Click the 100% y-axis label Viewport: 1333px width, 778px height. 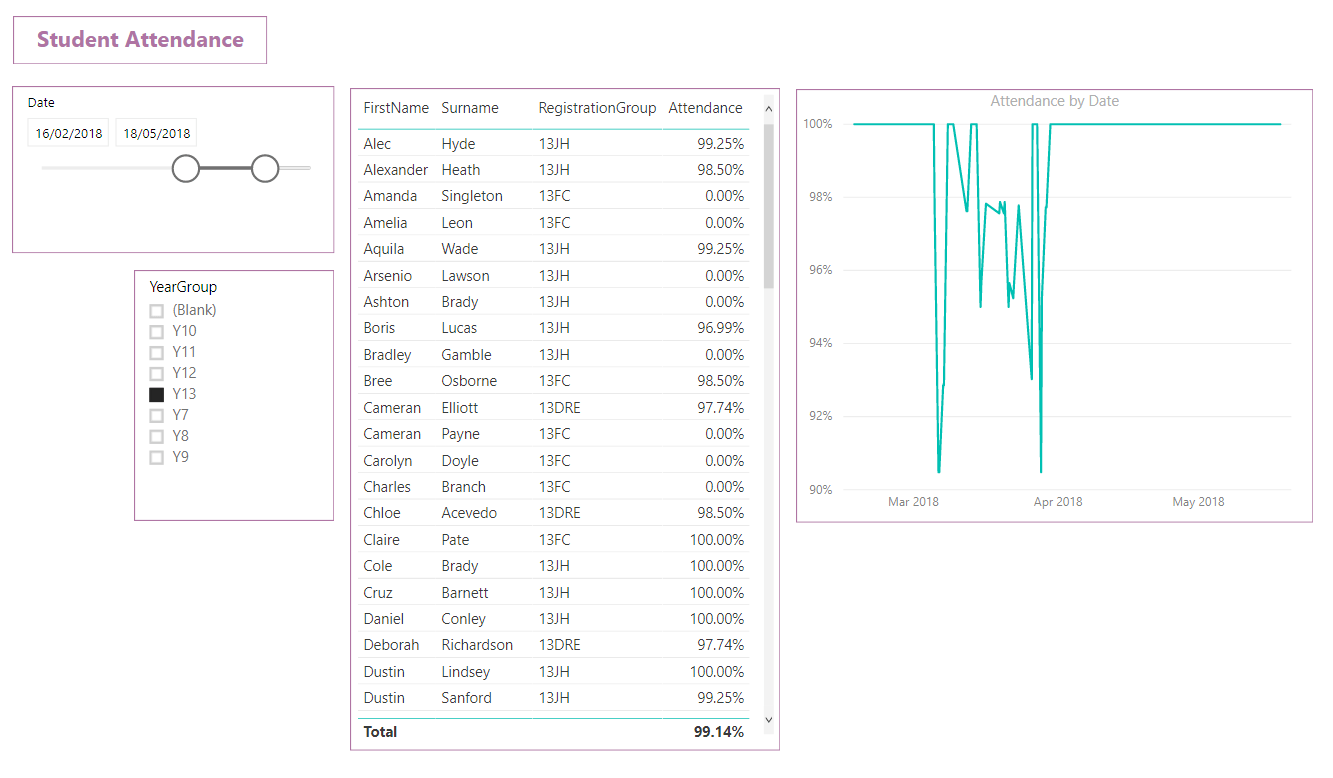coord(817,124)
